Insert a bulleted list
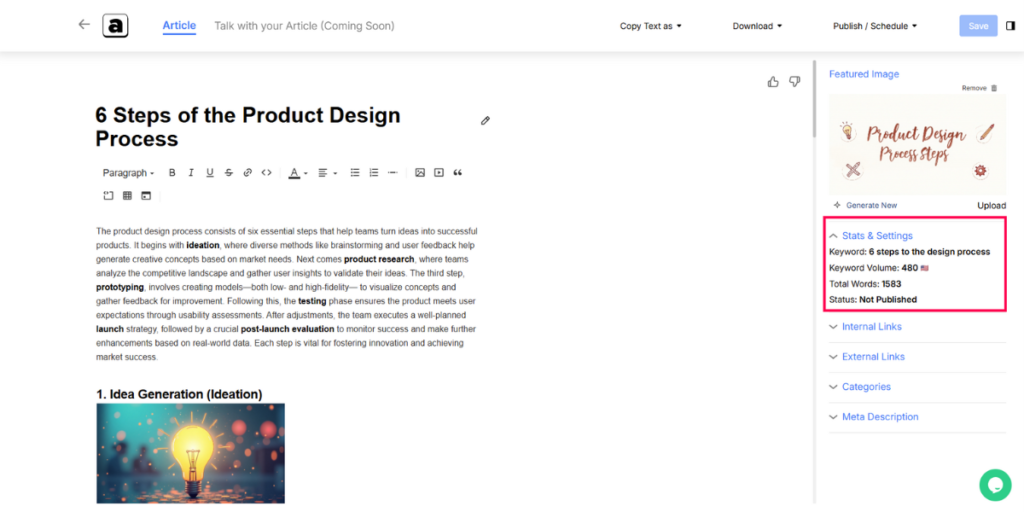The width and height of the screenshot is (1024, 512). pos(355,173)
